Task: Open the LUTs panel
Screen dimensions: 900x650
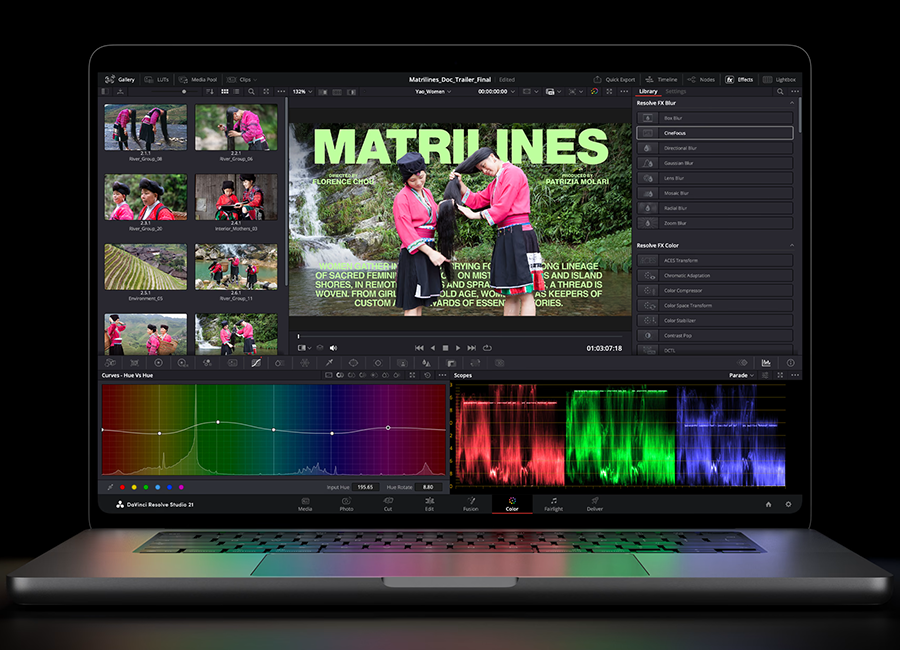Action: pyautogui.click(x=157, y=79)
